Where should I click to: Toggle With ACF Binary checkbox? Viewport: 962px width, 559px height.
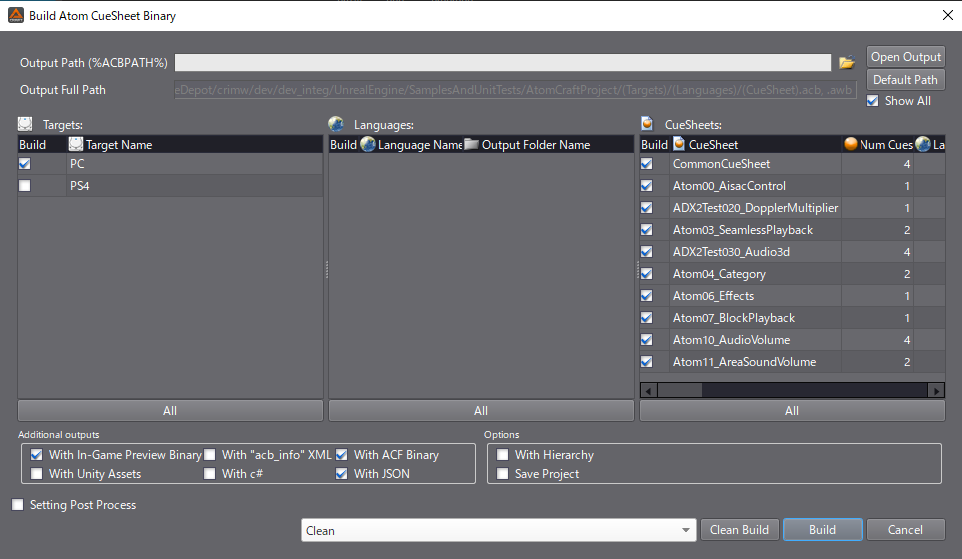point(342,455)
